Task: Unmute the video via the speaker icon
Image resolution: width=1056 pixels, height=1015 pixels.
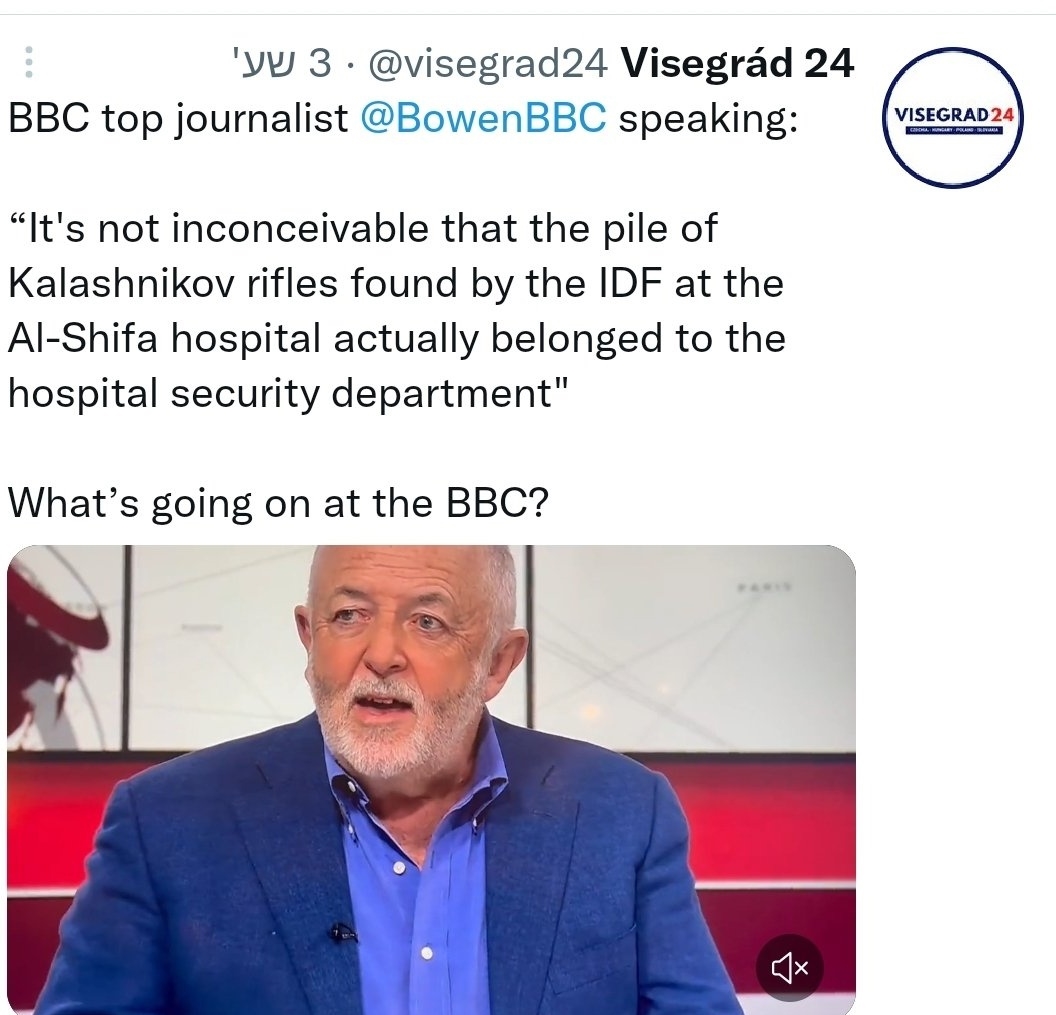Action: pyautogui.click(x=789, y=966)
